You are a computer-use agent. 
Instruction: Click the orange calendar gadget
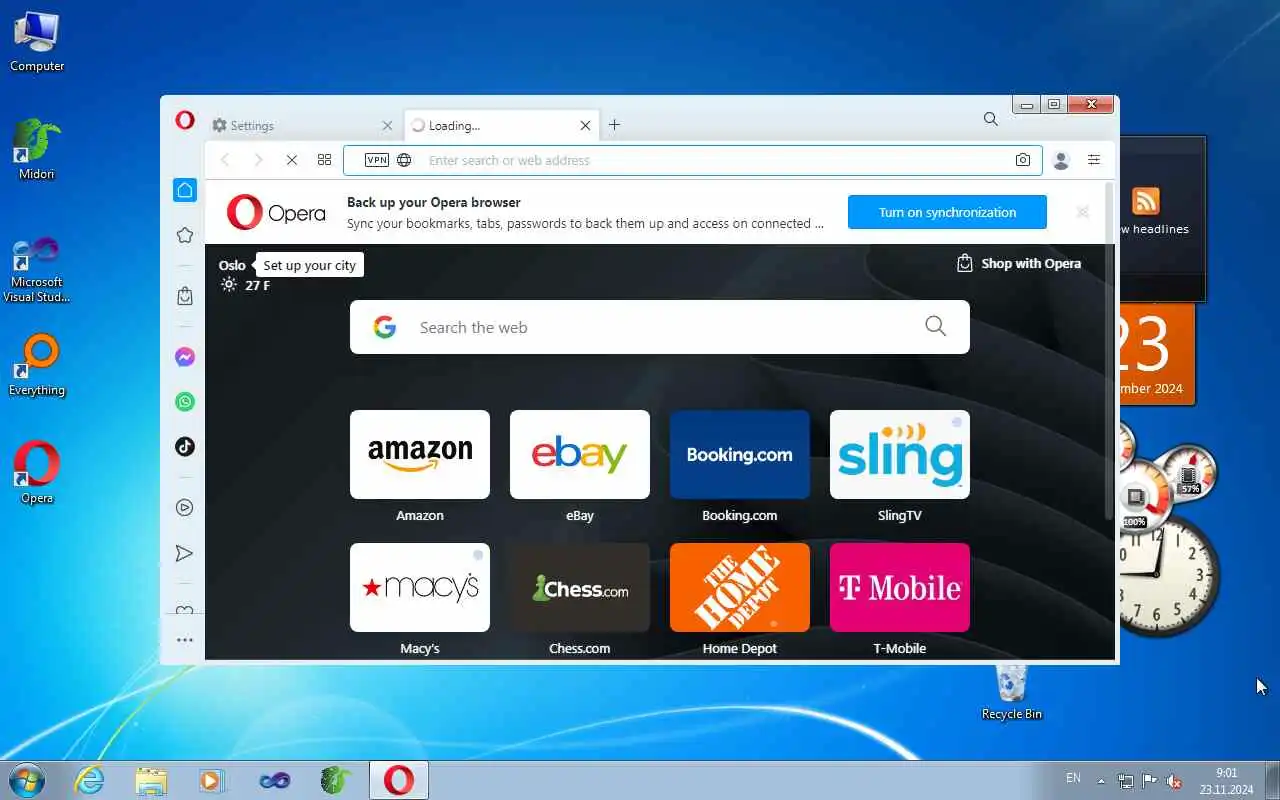[1157, 353]
